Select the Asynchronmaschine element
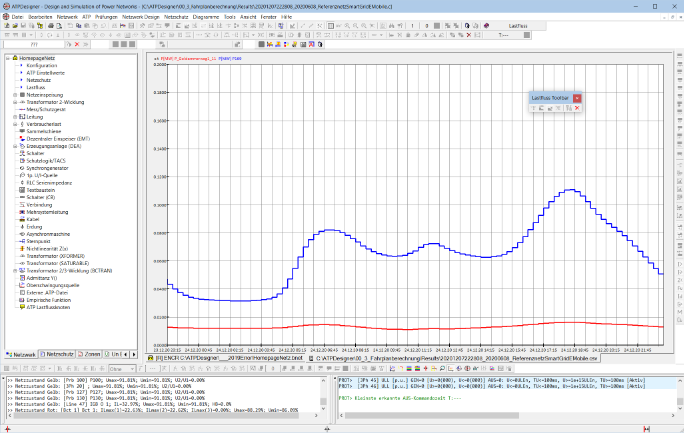Image resolution: width=684 pixels, height=433 pixels. (x=47, y=233)
